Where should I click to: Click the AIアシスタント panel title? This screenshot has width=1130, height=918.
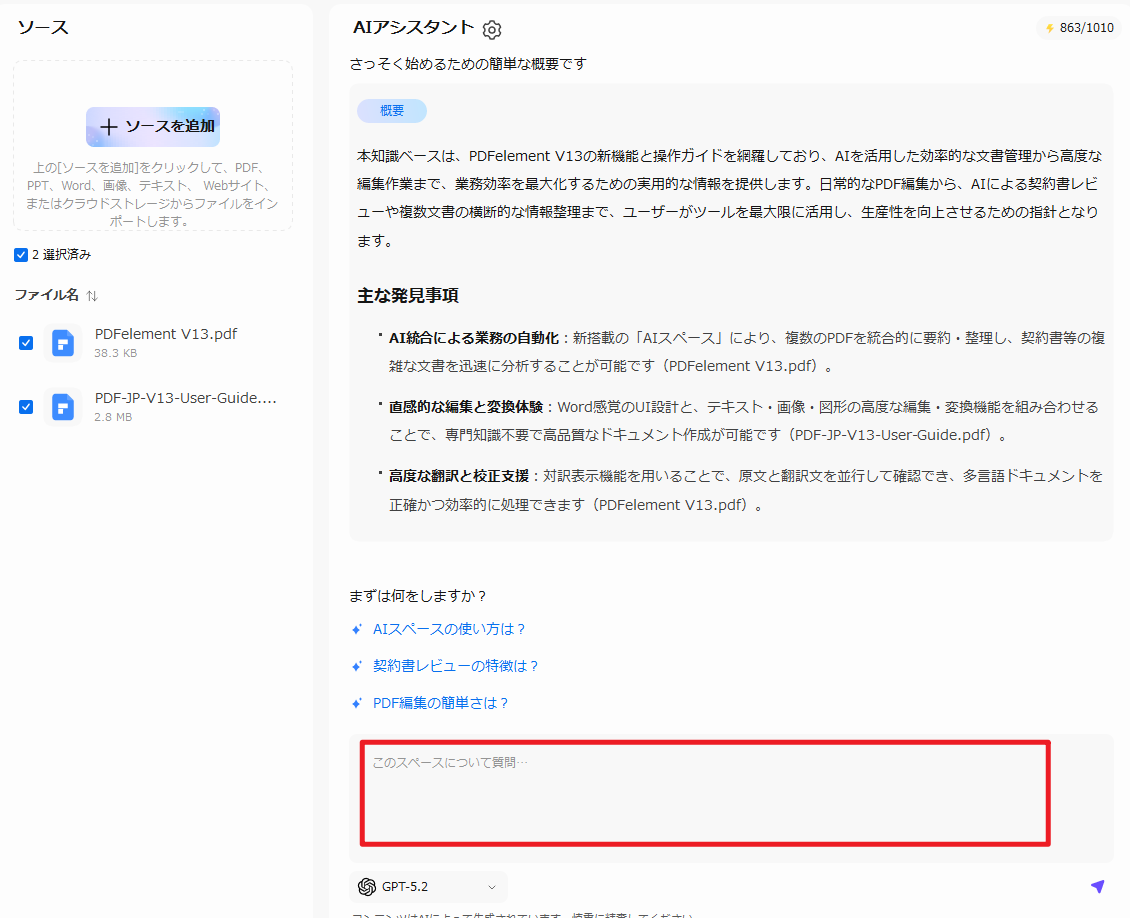(x=414, y=27)
